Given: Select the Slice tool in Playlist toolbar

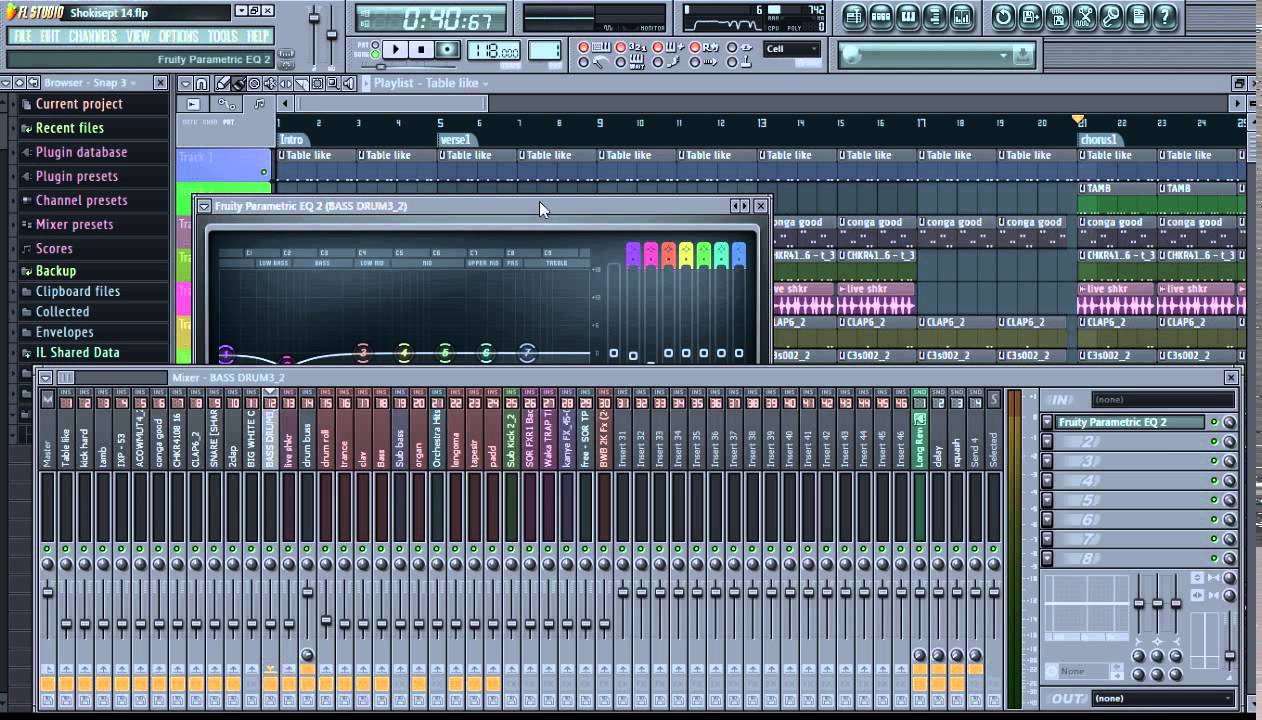Looking at the screenshot, I should (302, 83).
